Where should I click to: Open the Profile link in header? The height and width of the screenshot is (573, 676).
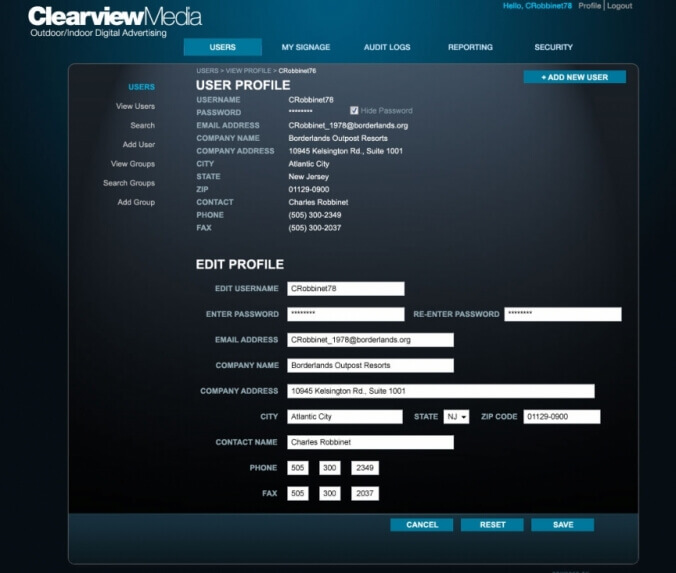click(x=589, y=6)
